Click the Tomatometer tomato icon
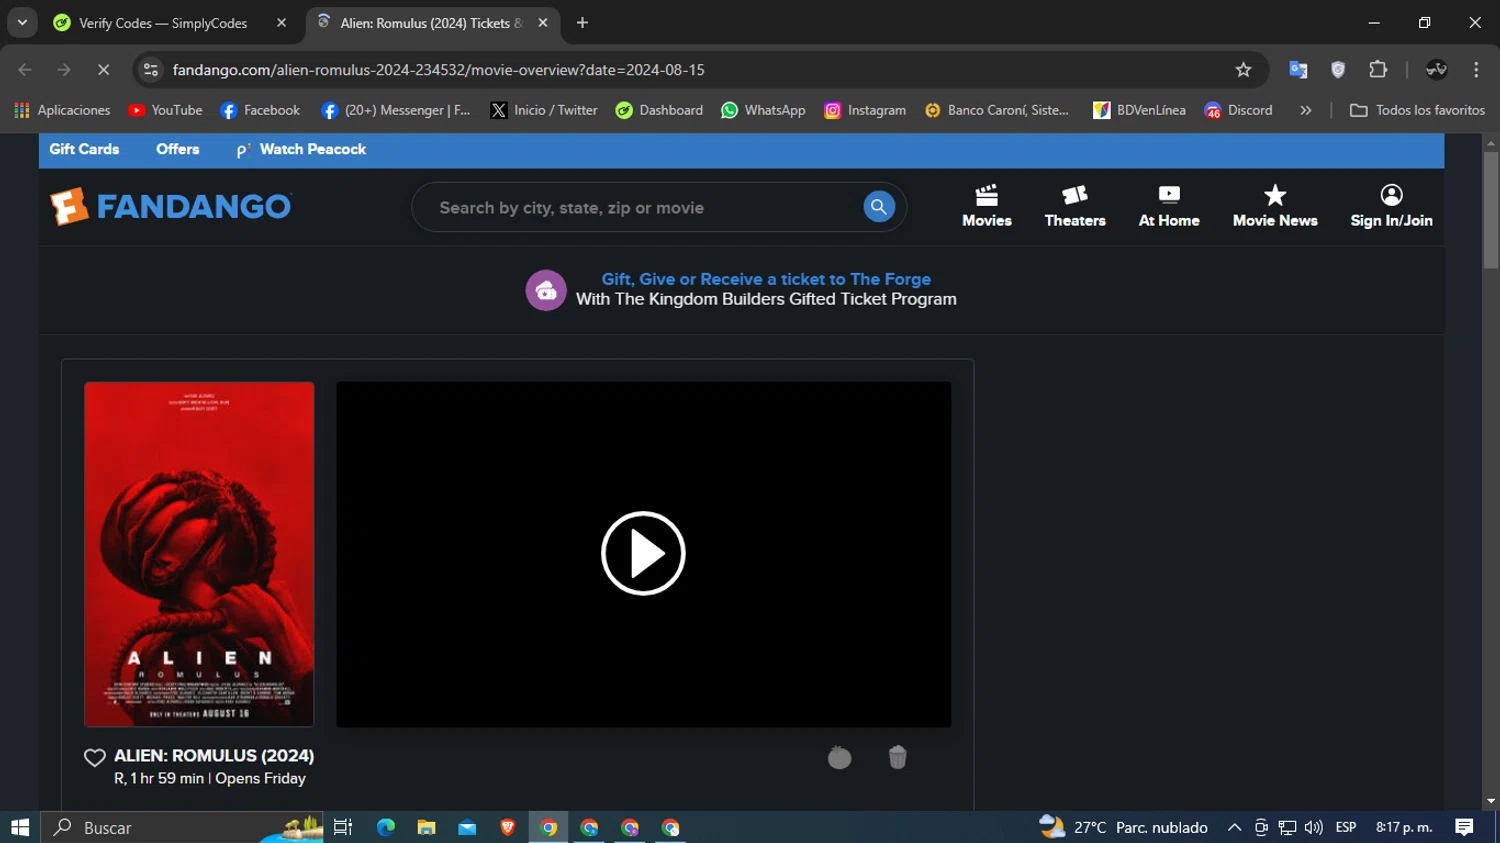 click(x=839, y=758)
